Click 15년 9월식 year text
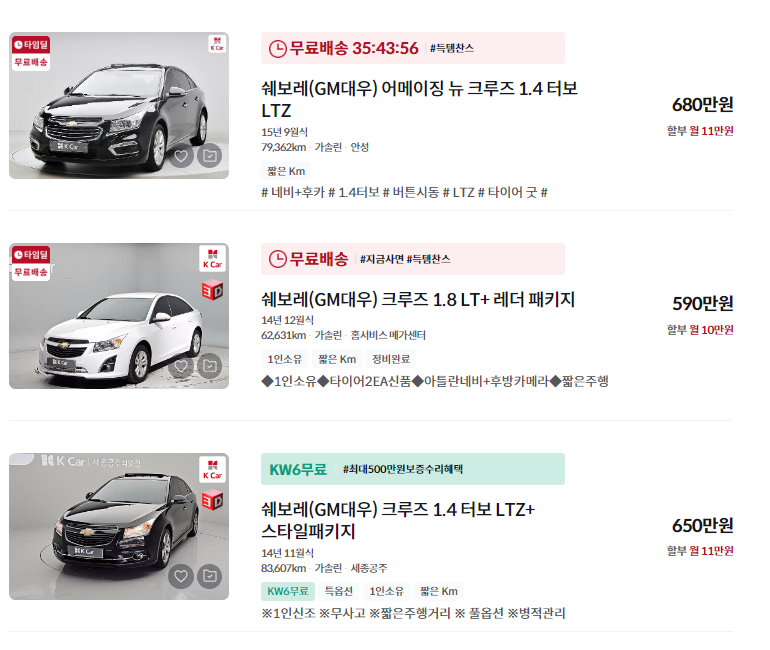This screenshot has width=770, height=650. tap(284, 132)
